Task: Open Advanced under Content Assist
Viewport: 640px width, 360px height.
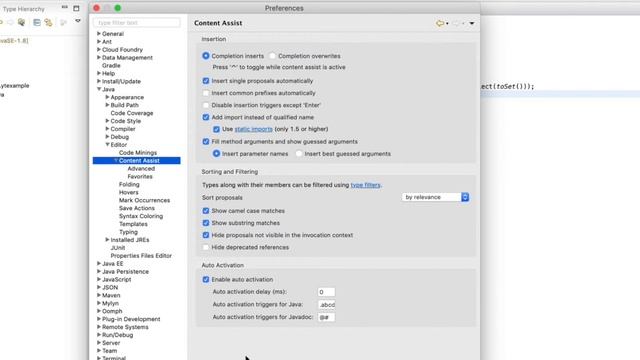Action: [x=141, y=169]
